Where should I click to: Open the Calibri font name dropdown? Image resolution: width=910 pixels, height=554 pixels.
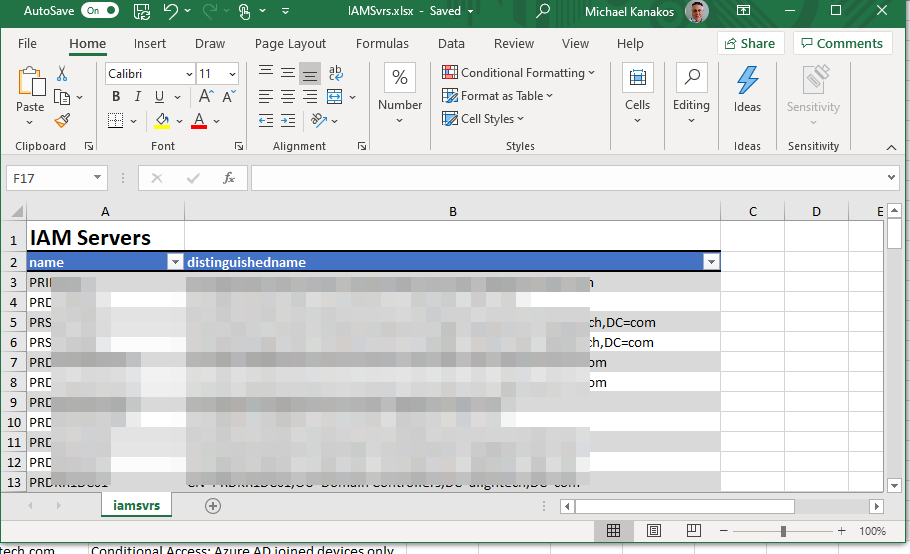coord(189,74)
